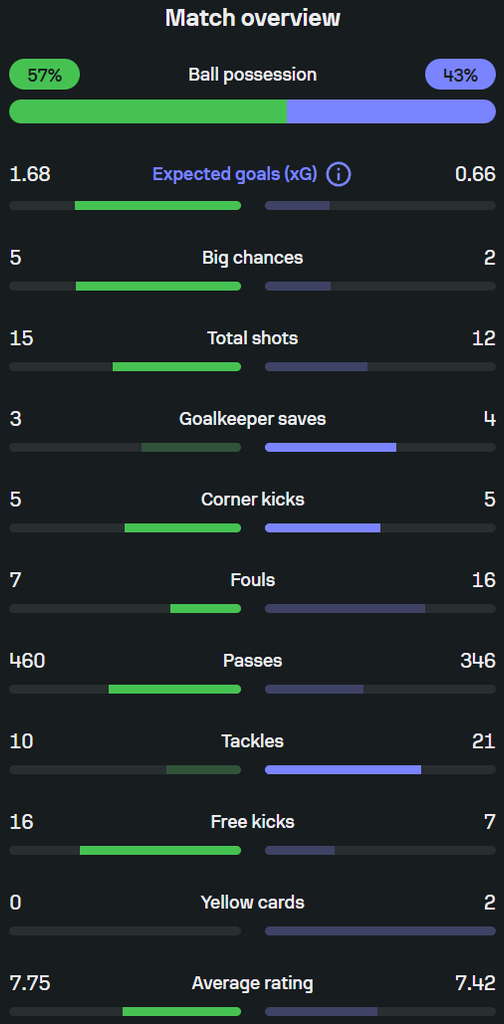Click the green expected goals bar
The image size is (504, 1024).
tap(158, 206)
